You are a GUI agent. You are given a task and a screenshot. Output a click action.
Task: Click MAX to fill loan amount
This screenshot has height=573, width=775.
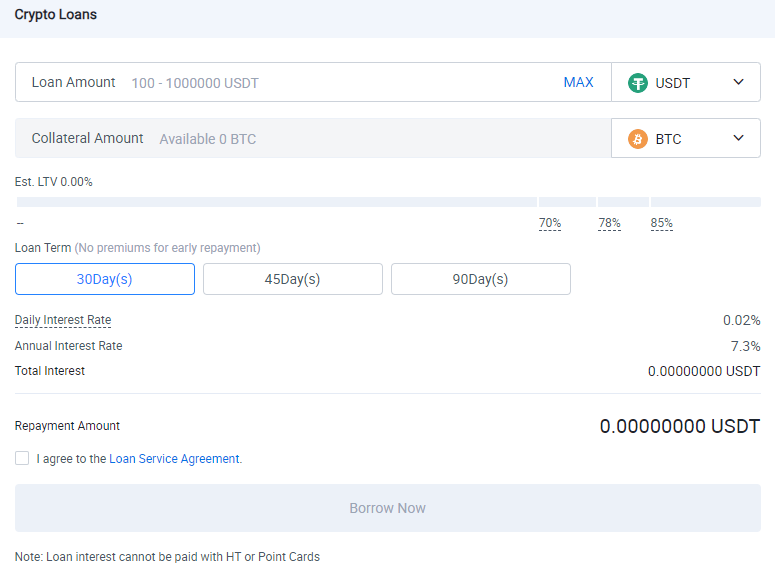[578, 82]
